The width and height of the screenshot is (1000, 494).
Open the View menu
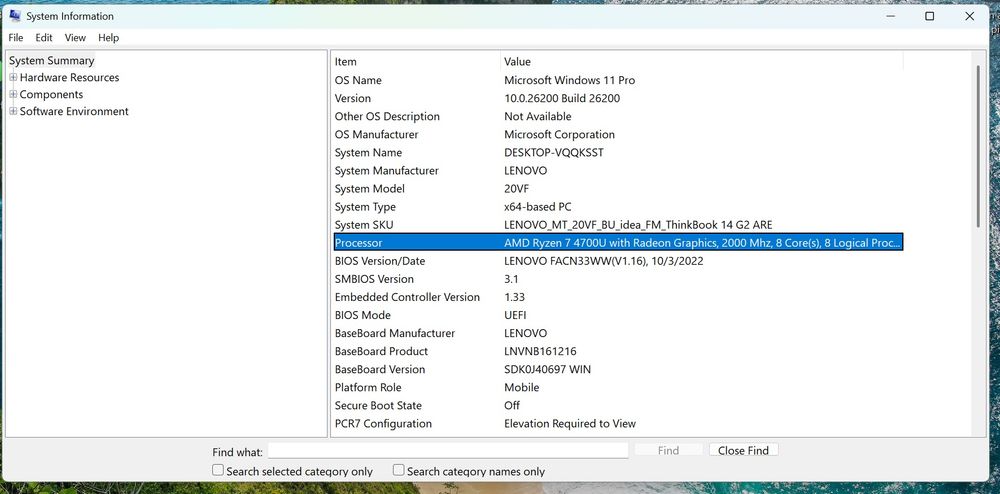(75, 38)
